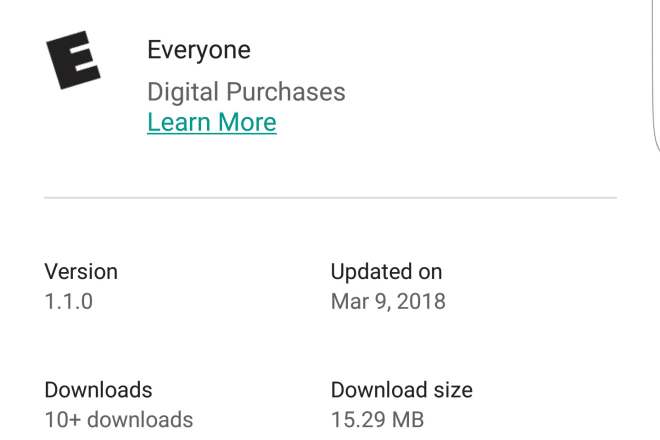Click the year 2018 in update date
Viewport: 660px width, 440px height.
click(x=421, y=301)
